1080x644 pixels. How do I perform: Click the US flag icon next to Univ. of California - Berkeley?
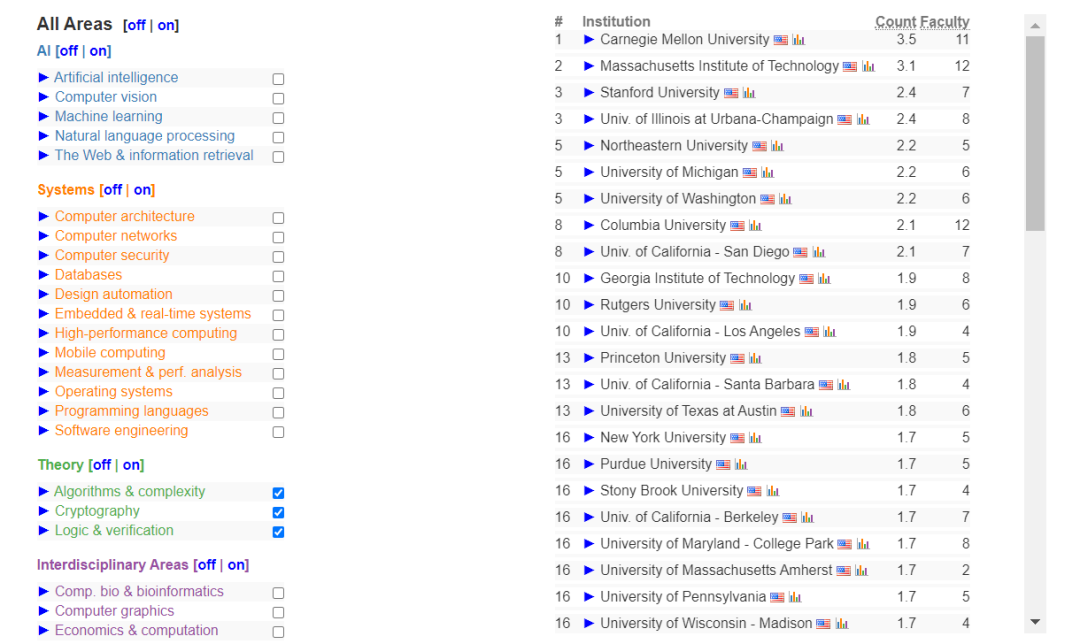(789, 518)
